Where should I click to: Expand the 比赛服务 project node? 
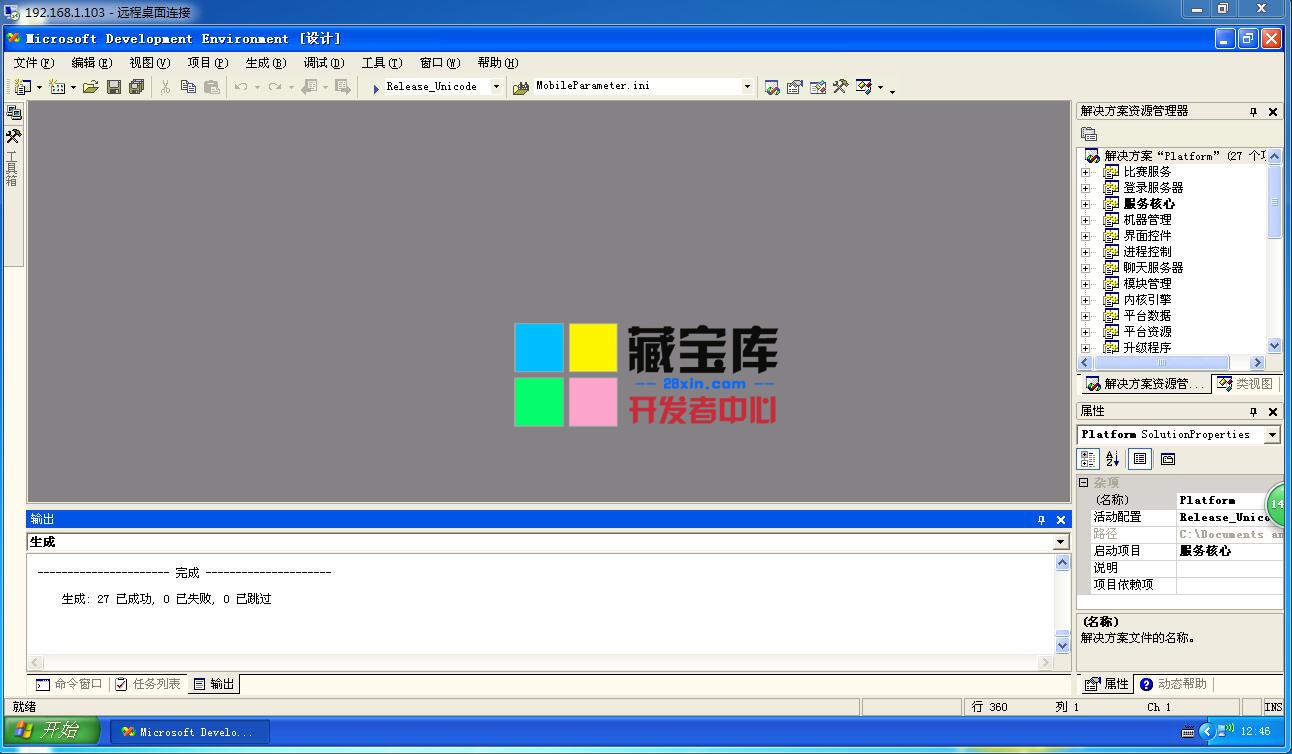pos(1086,172)
